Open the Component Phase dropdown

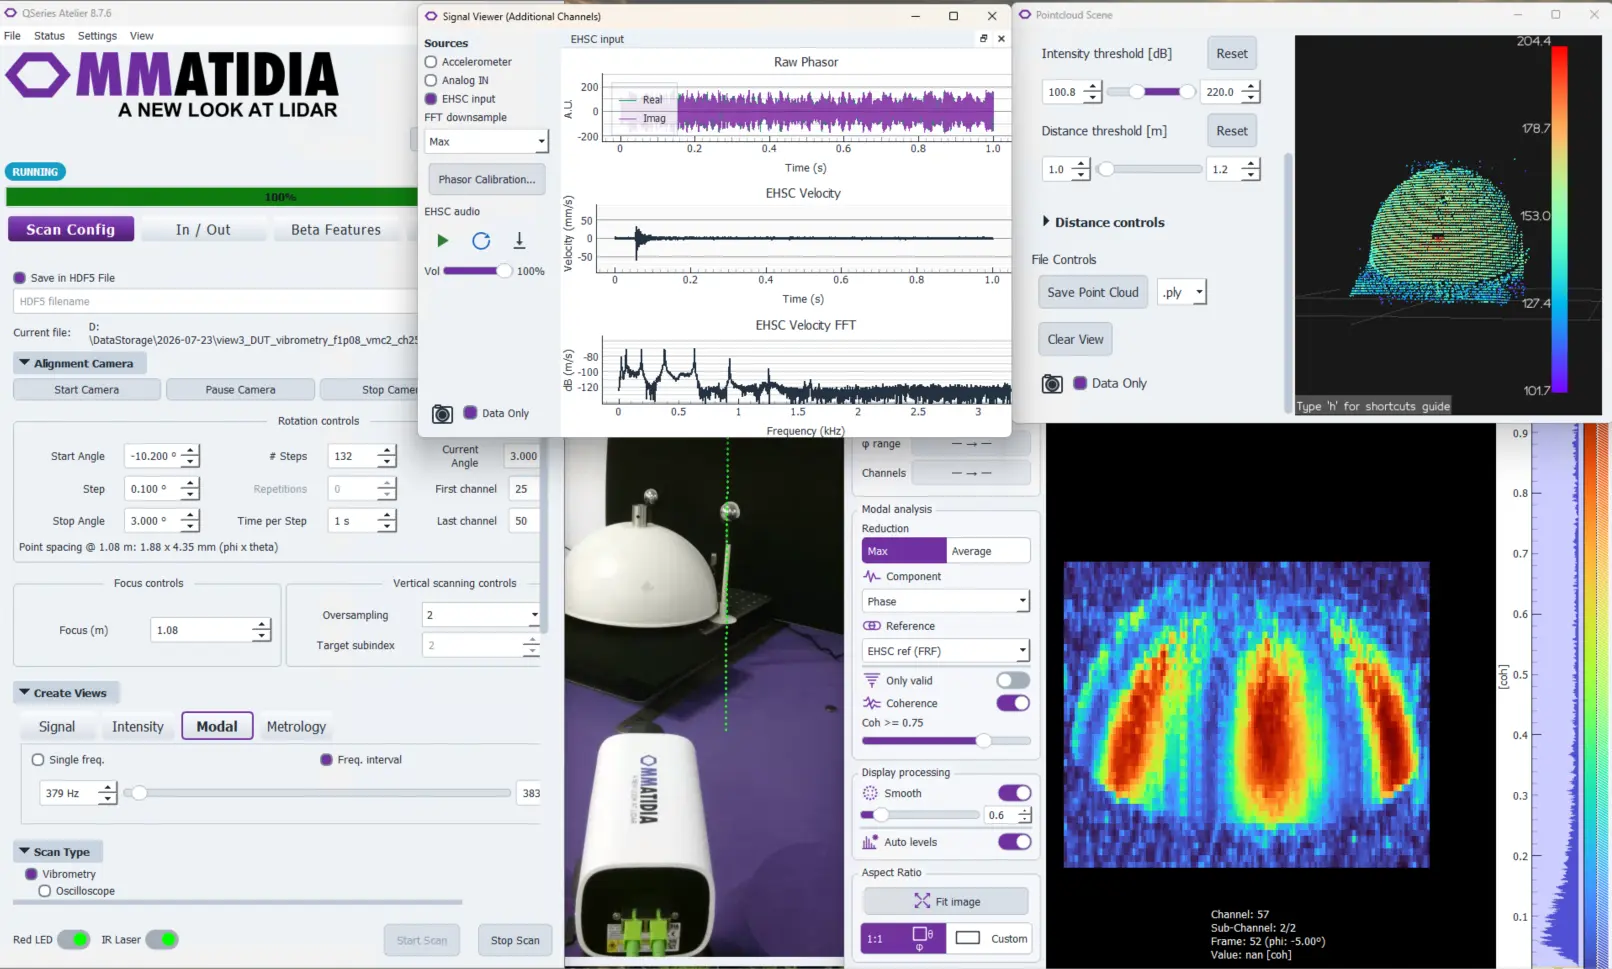click(945, 601)
